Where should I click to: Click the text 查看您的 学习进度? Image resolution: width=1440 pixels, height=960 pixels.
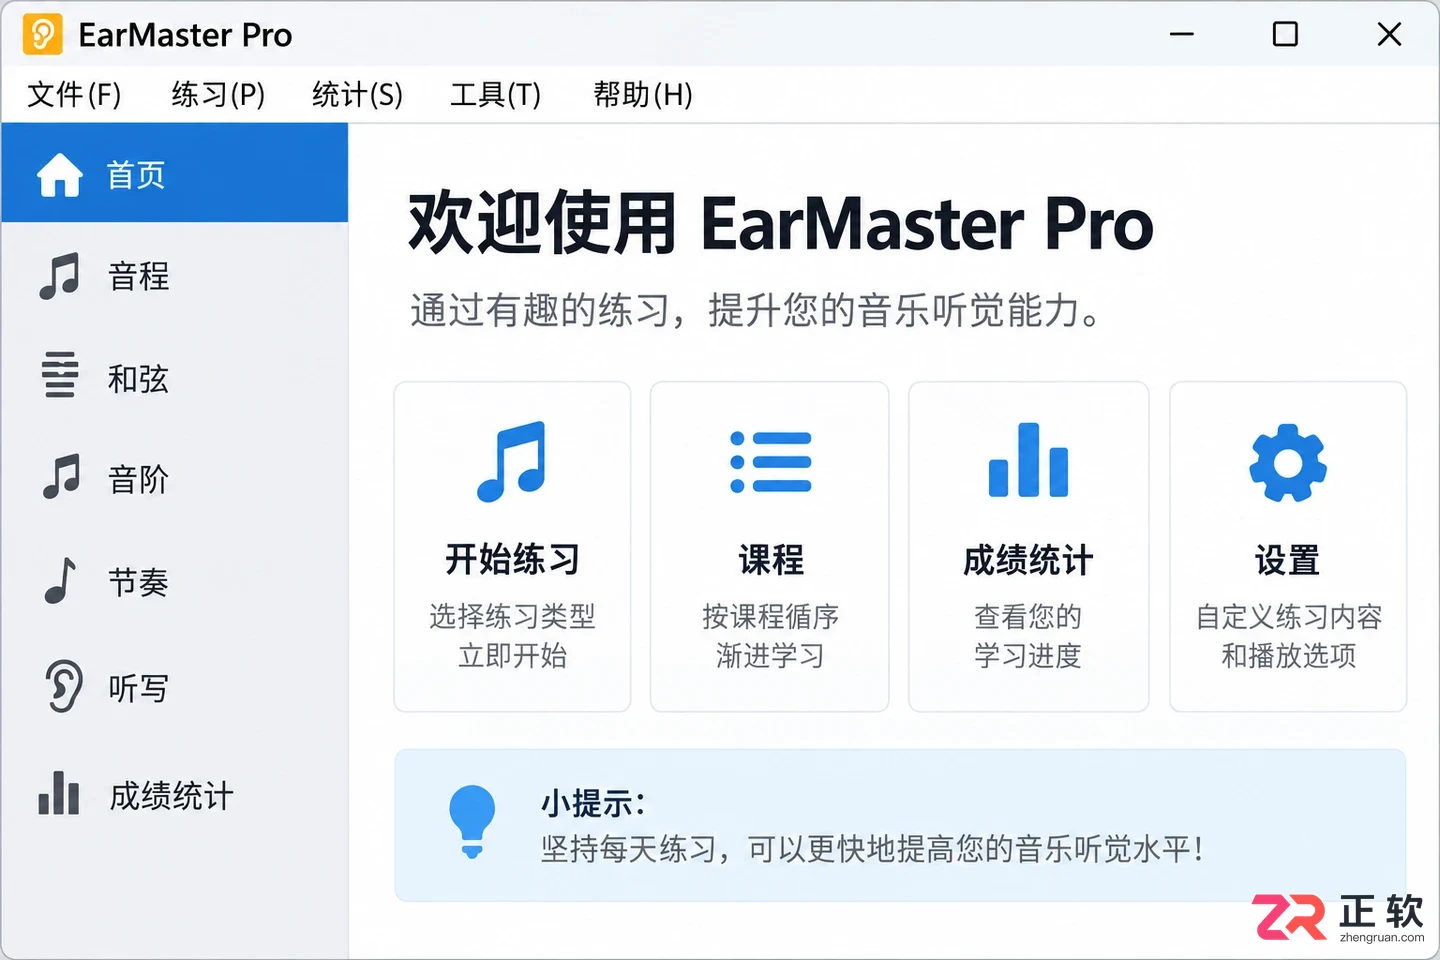click(x=1028, y=636)
